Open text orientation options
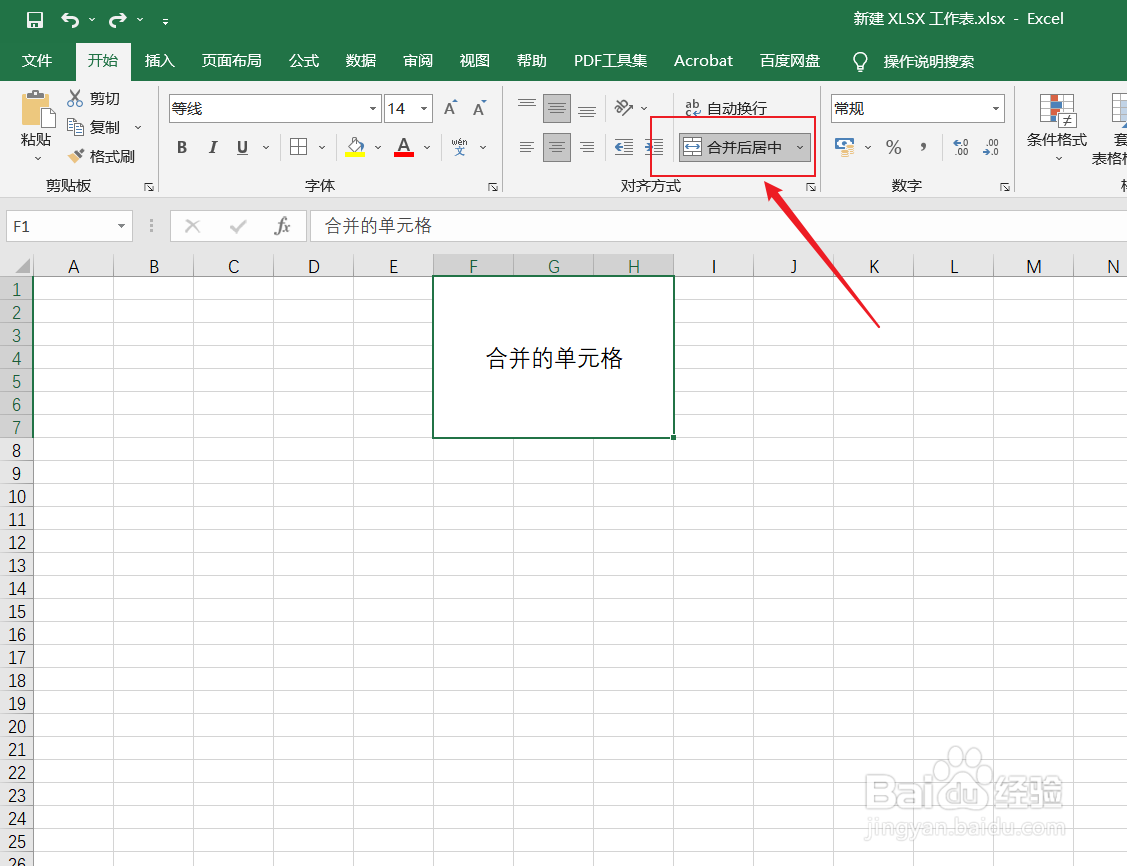The width and height of the screenshot is (1127, 866). click(630, 109)
